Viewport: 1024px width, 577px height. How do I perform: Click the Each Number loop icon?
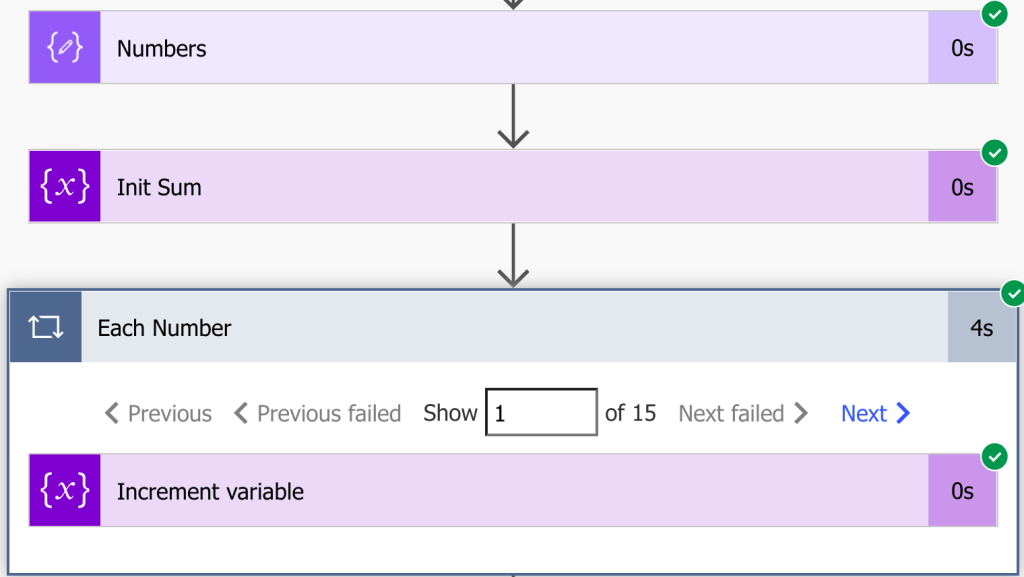(46, 327)
